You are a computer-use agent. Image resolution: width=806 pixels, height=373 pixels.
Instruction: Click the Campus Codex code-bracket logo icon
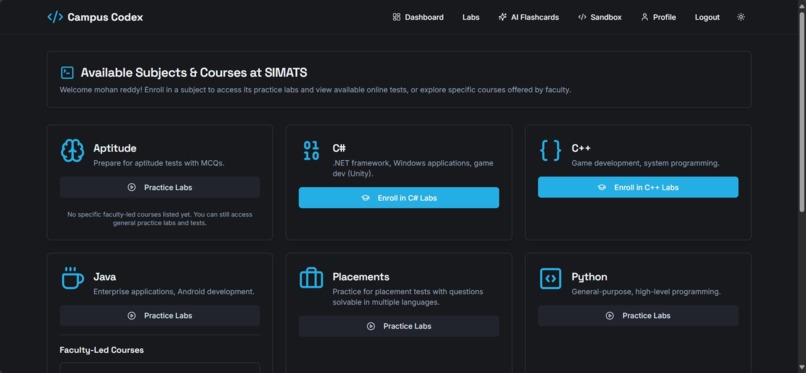[x=55, y=17]
